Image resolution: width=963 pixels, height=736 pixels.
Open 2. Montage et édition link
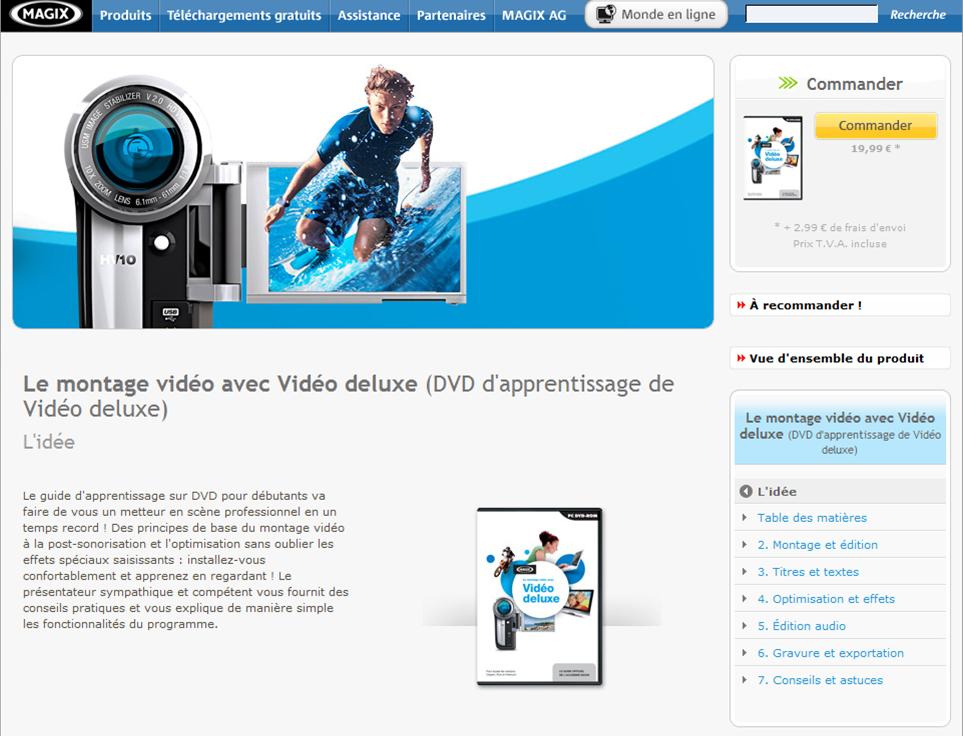coord(817,545)
